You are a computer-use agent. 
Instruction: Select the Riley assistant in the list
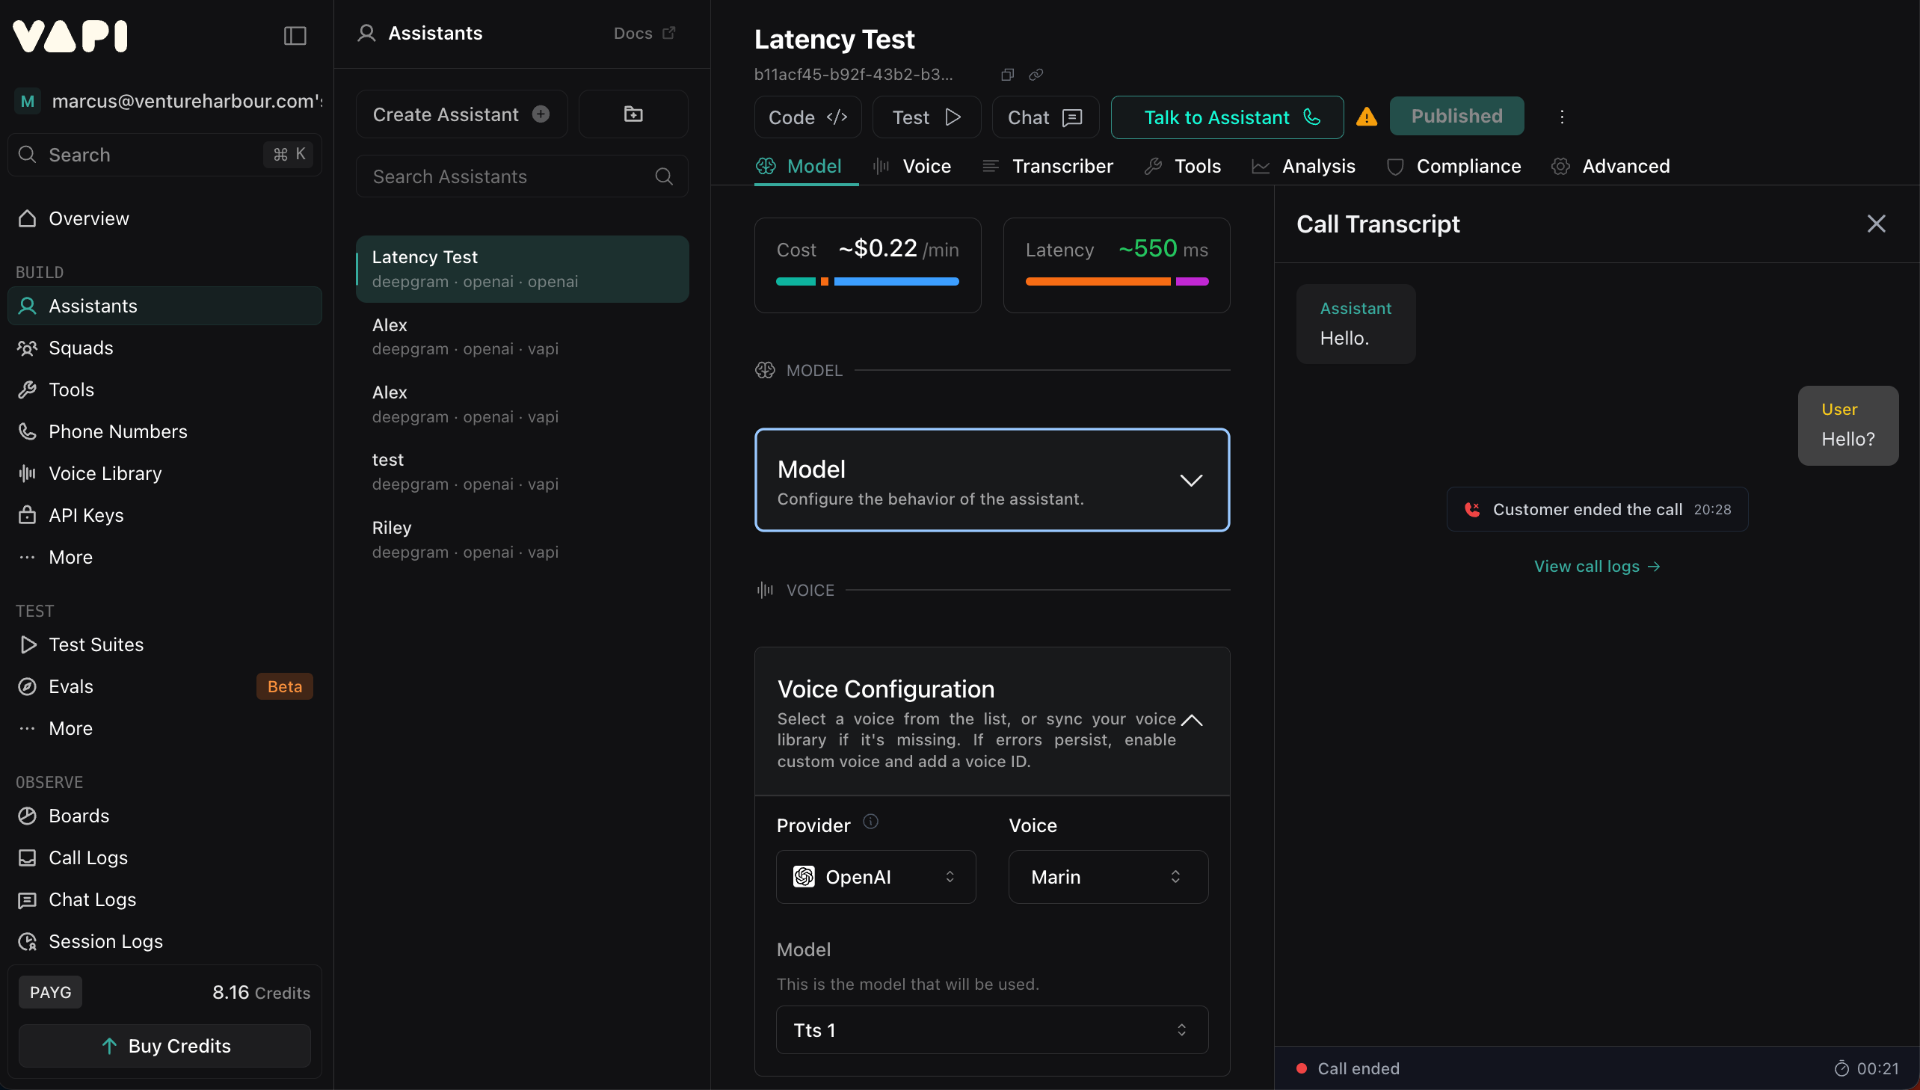(522, 540)
